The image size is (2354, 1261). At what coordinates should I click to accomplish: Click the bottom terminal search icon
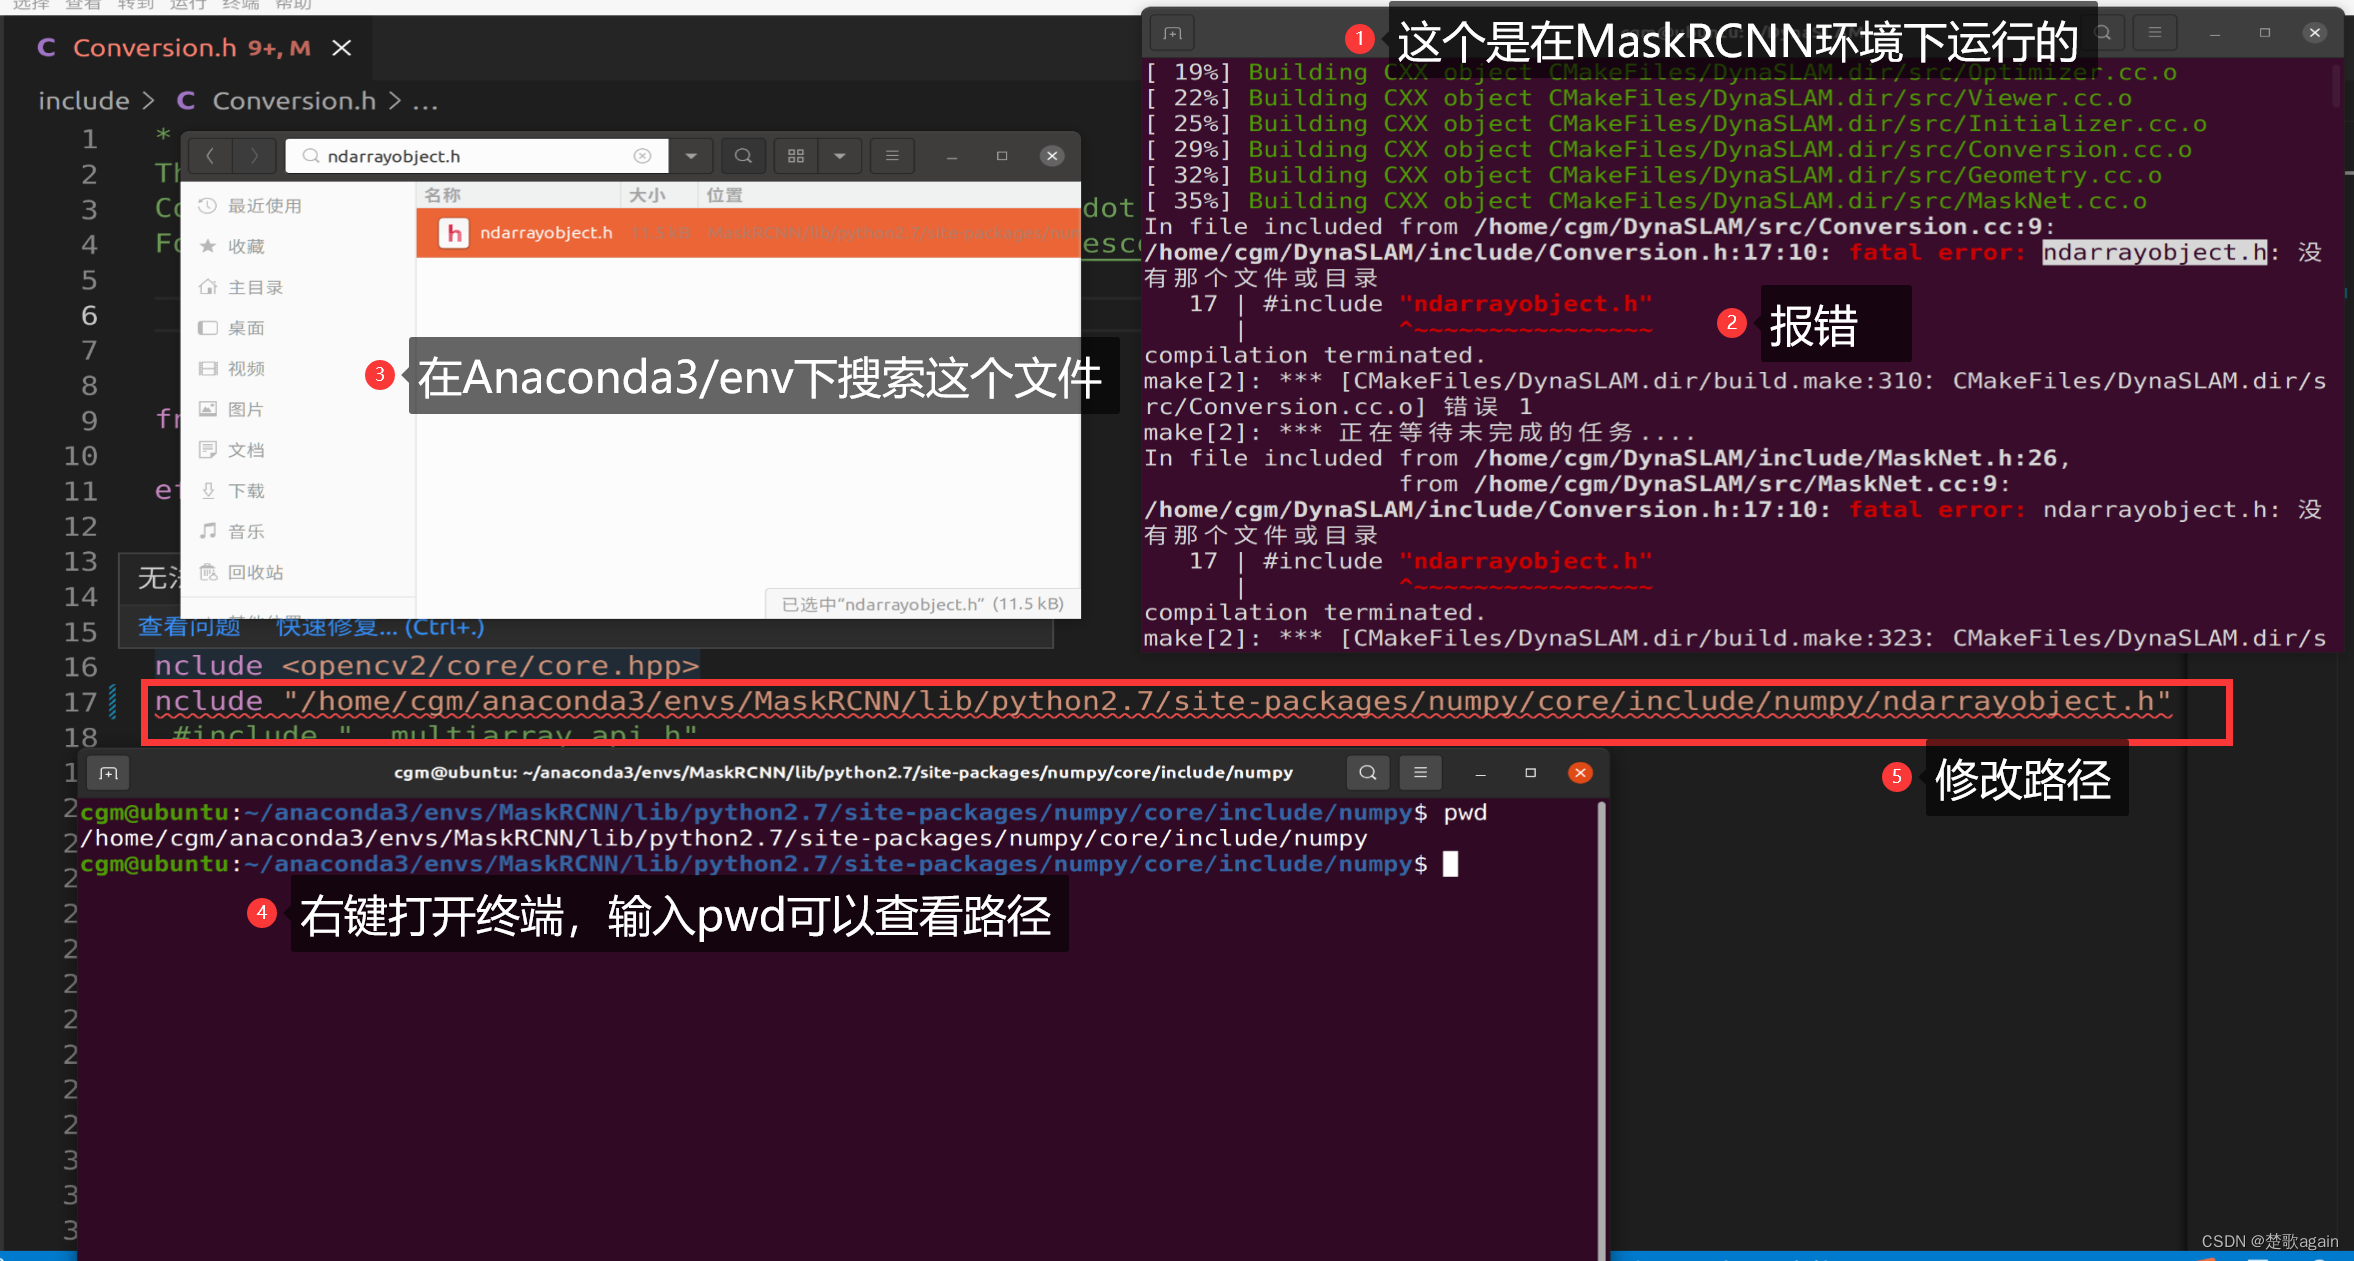pos(1367,773)
